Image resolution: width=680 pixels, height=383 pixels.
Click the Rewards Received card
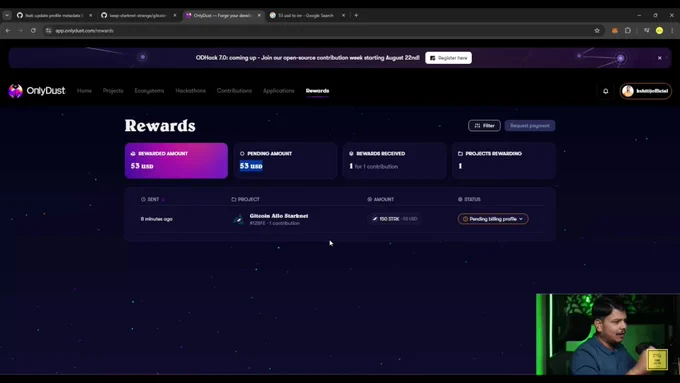[394, 160]
